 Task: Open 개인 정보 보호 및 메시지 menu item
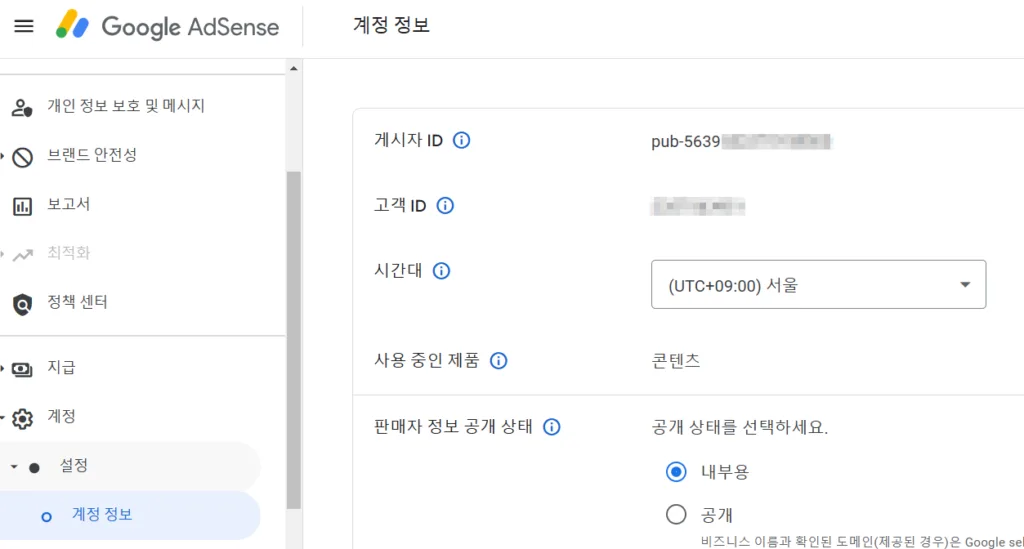125,106
